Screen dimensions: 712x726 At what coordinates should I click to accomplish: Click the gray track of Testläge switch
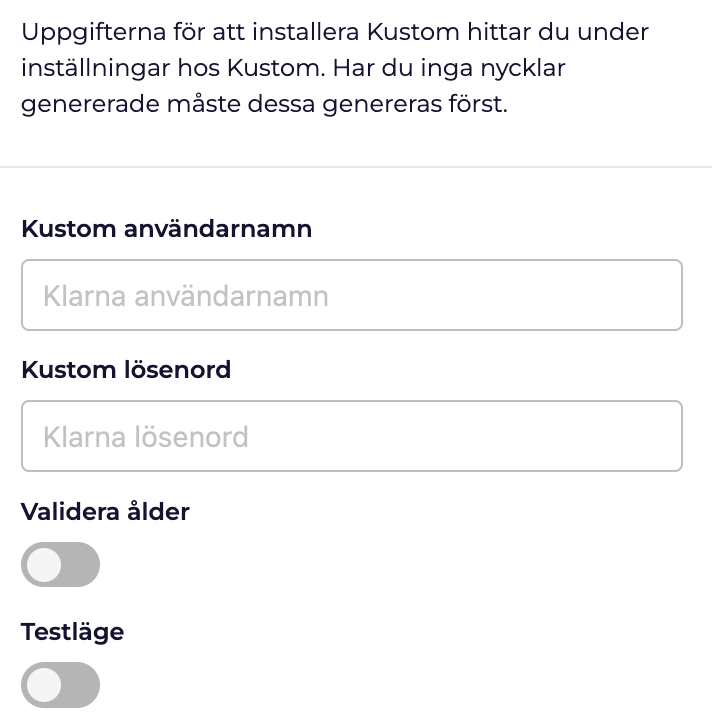82,685
